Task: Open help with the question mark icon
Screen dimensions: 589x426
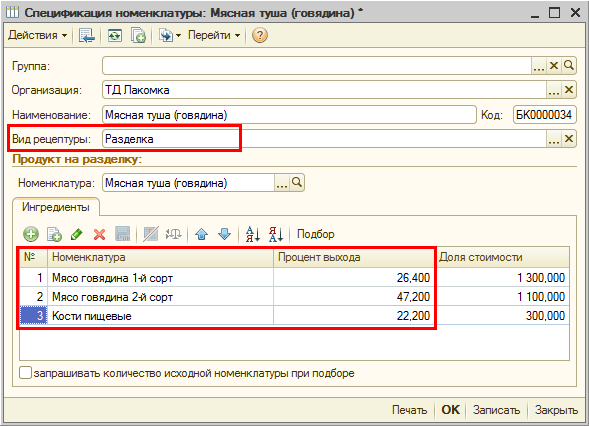Action: 260,35
